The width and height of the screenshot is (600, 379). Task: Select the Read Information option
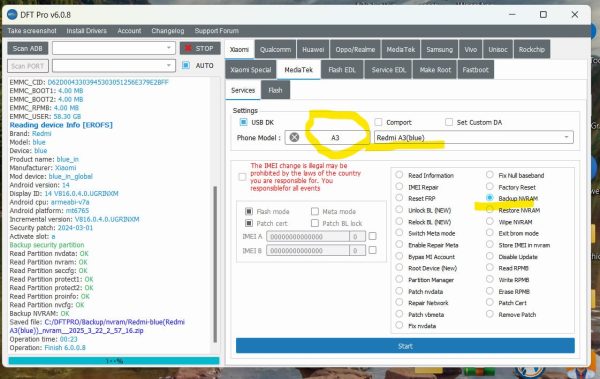426,175
